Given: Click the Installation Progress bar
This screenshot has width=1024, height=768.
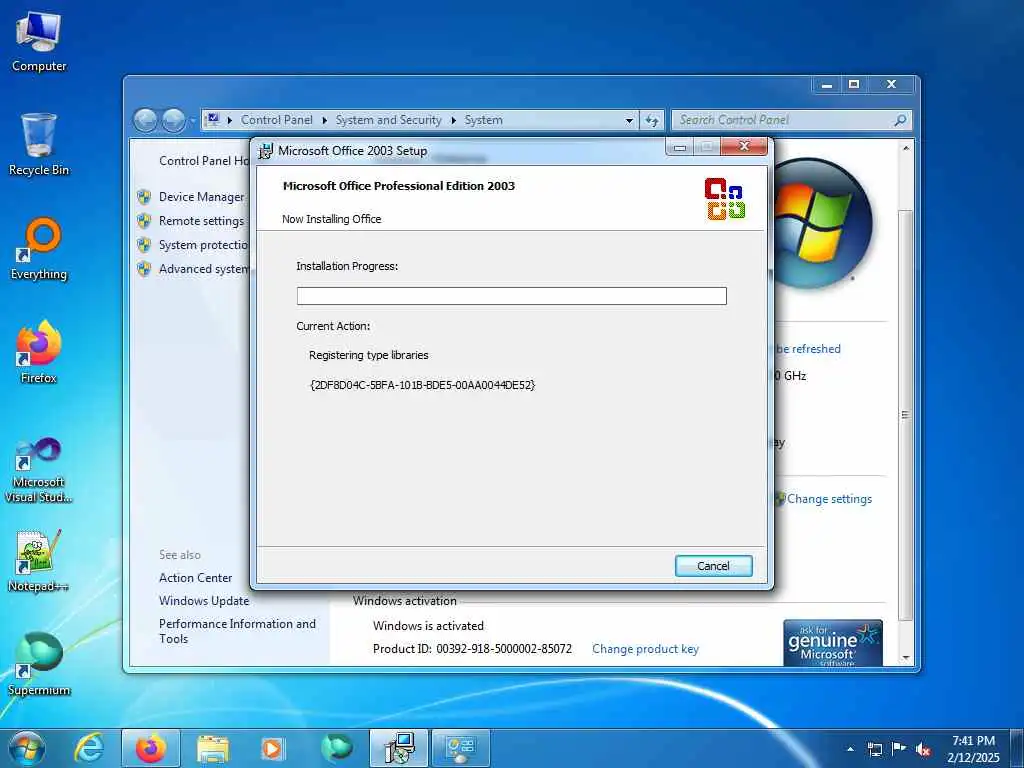Looking at the screenshot, I should pyautogui.click(x=511, y=296).
